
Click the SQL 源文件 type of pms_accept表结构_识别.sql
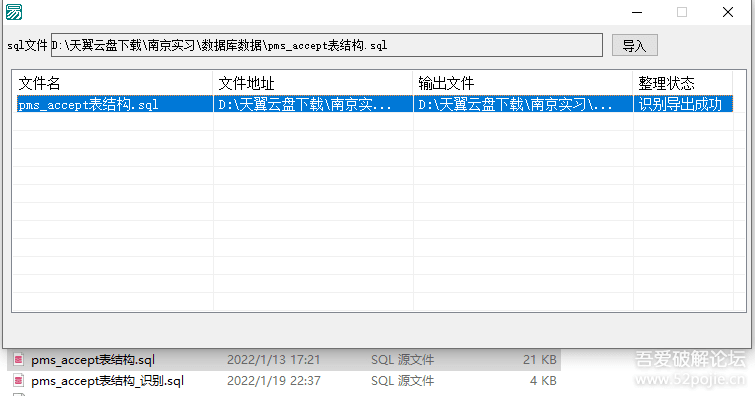(403, 381)
